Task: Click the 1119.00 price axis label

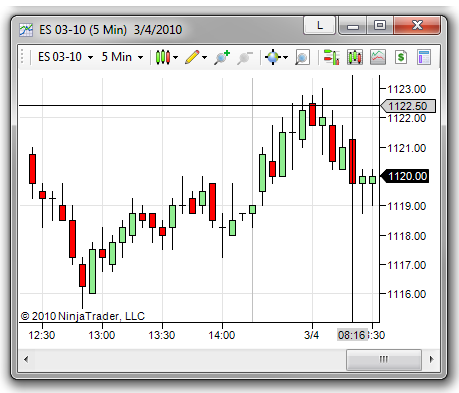Action: tap(407, 206)
